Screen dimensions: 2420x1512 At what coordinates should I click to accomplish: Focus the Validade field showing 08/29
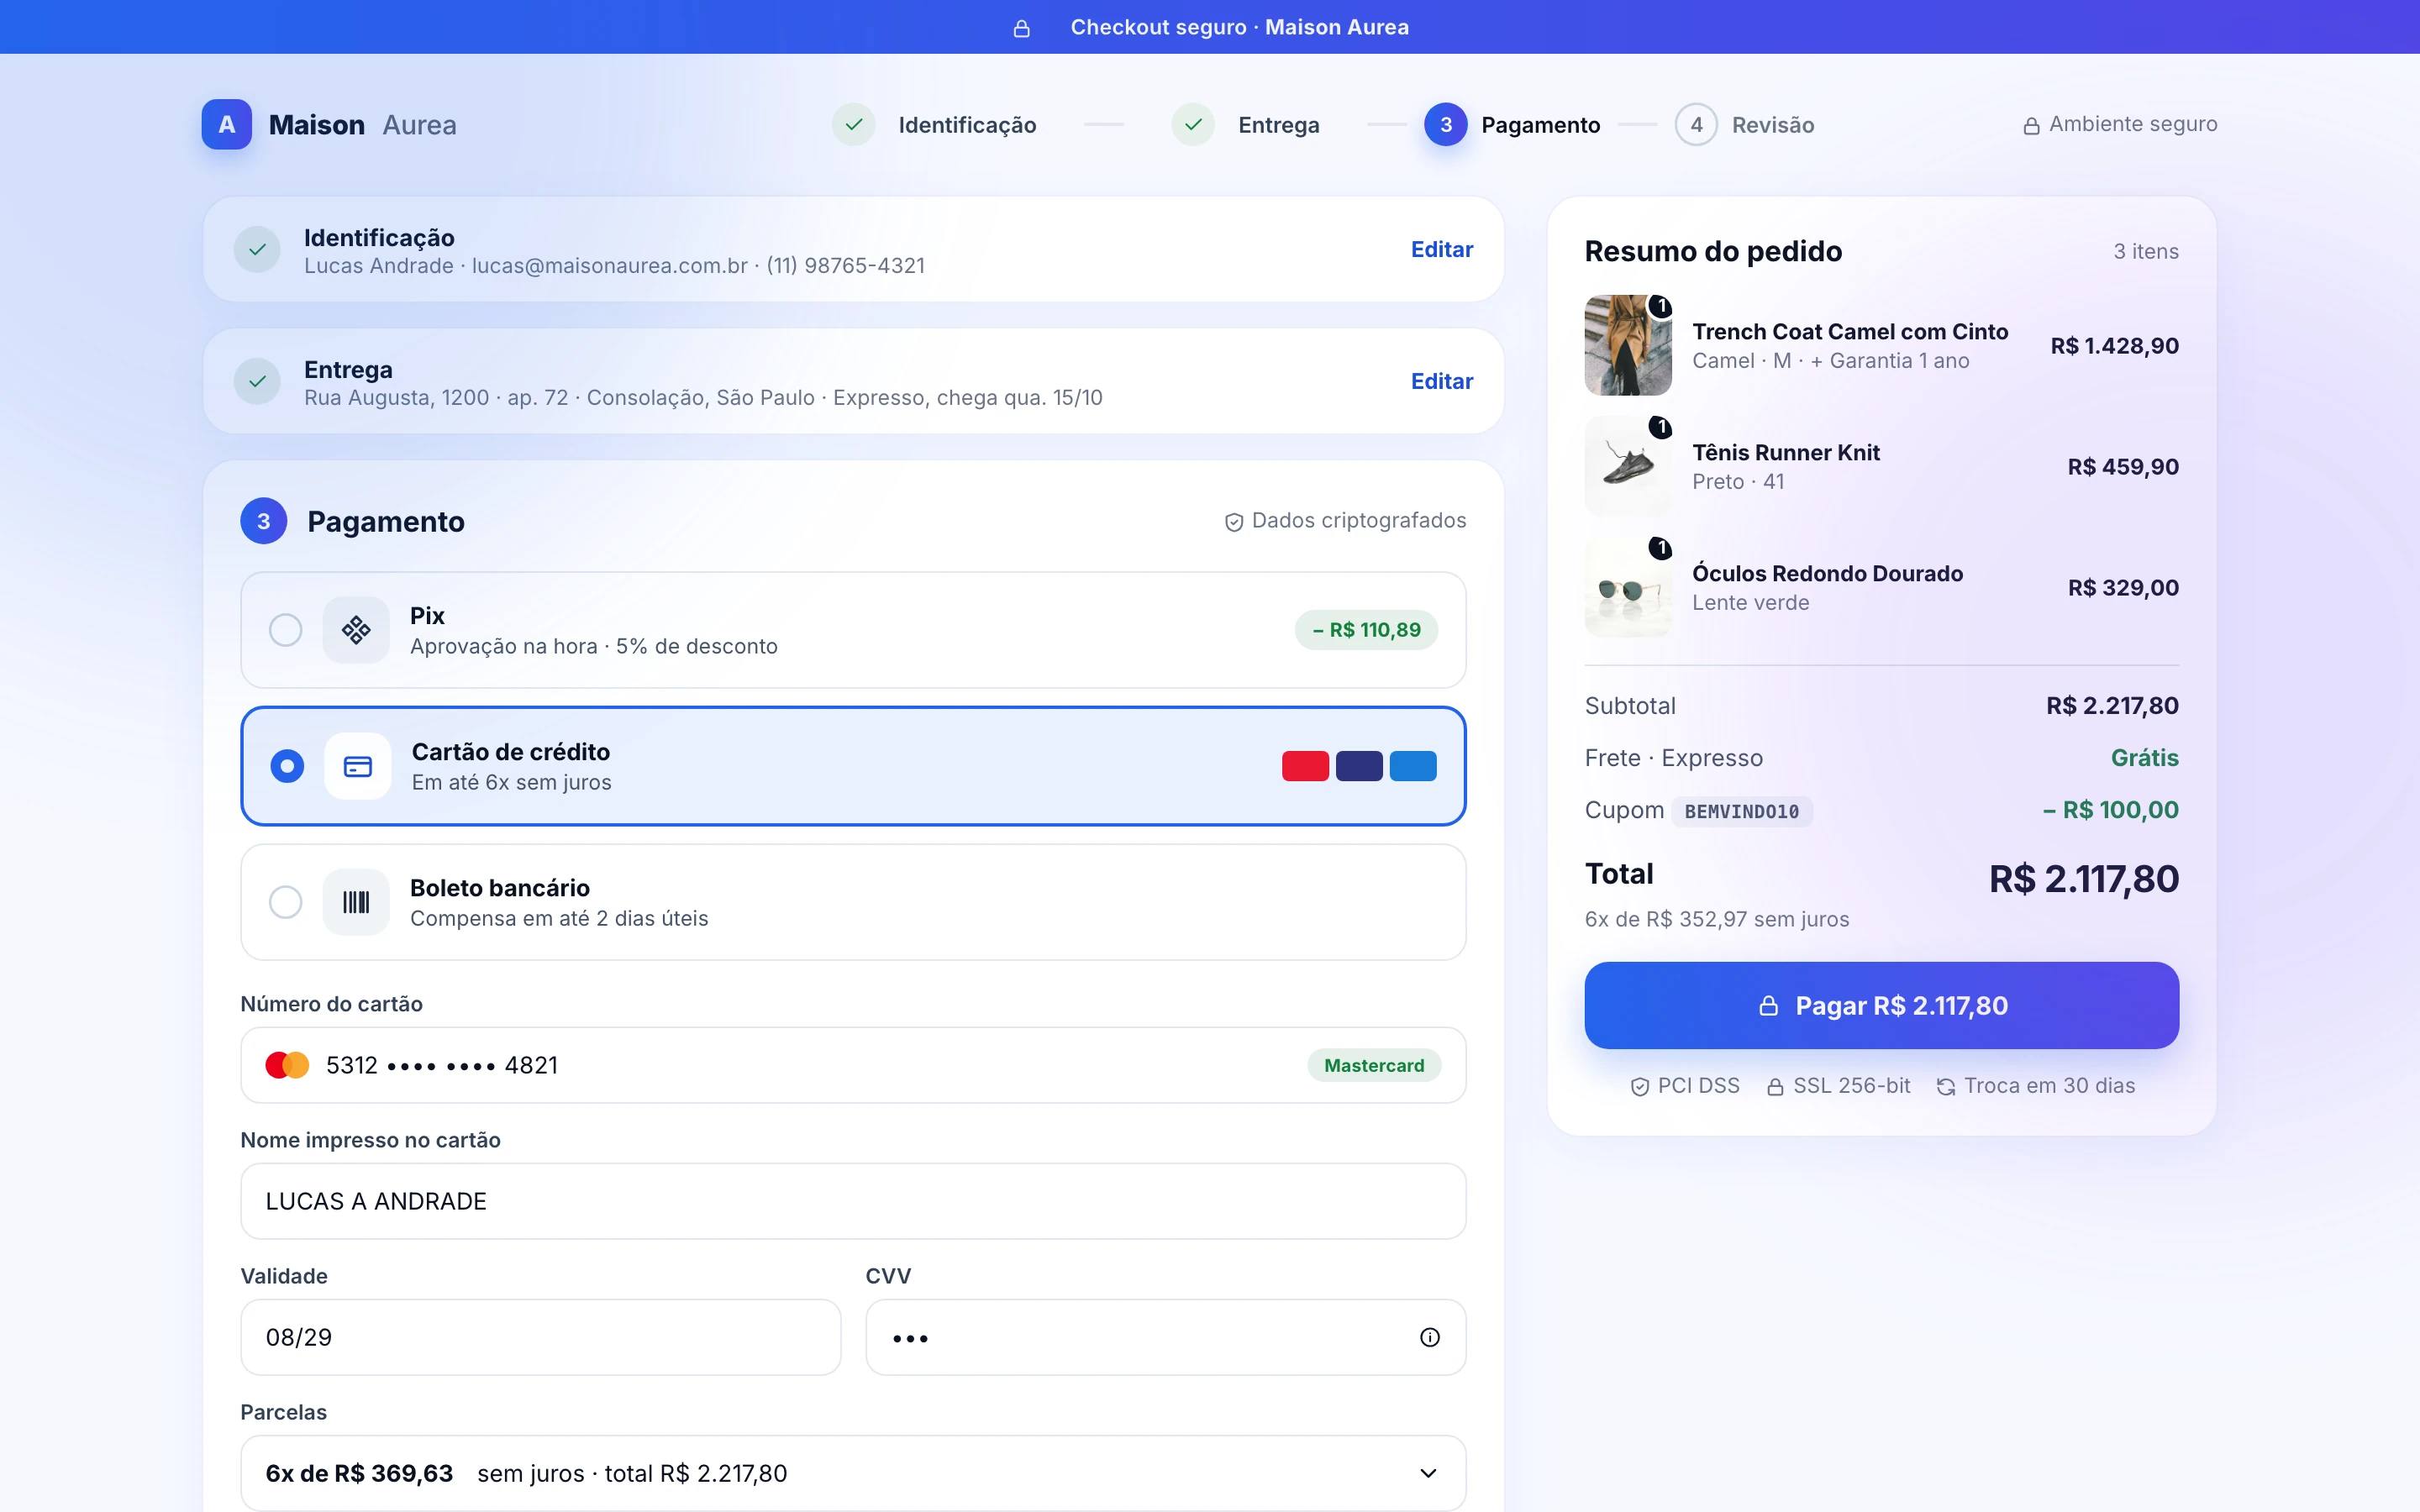[540, 1337]
